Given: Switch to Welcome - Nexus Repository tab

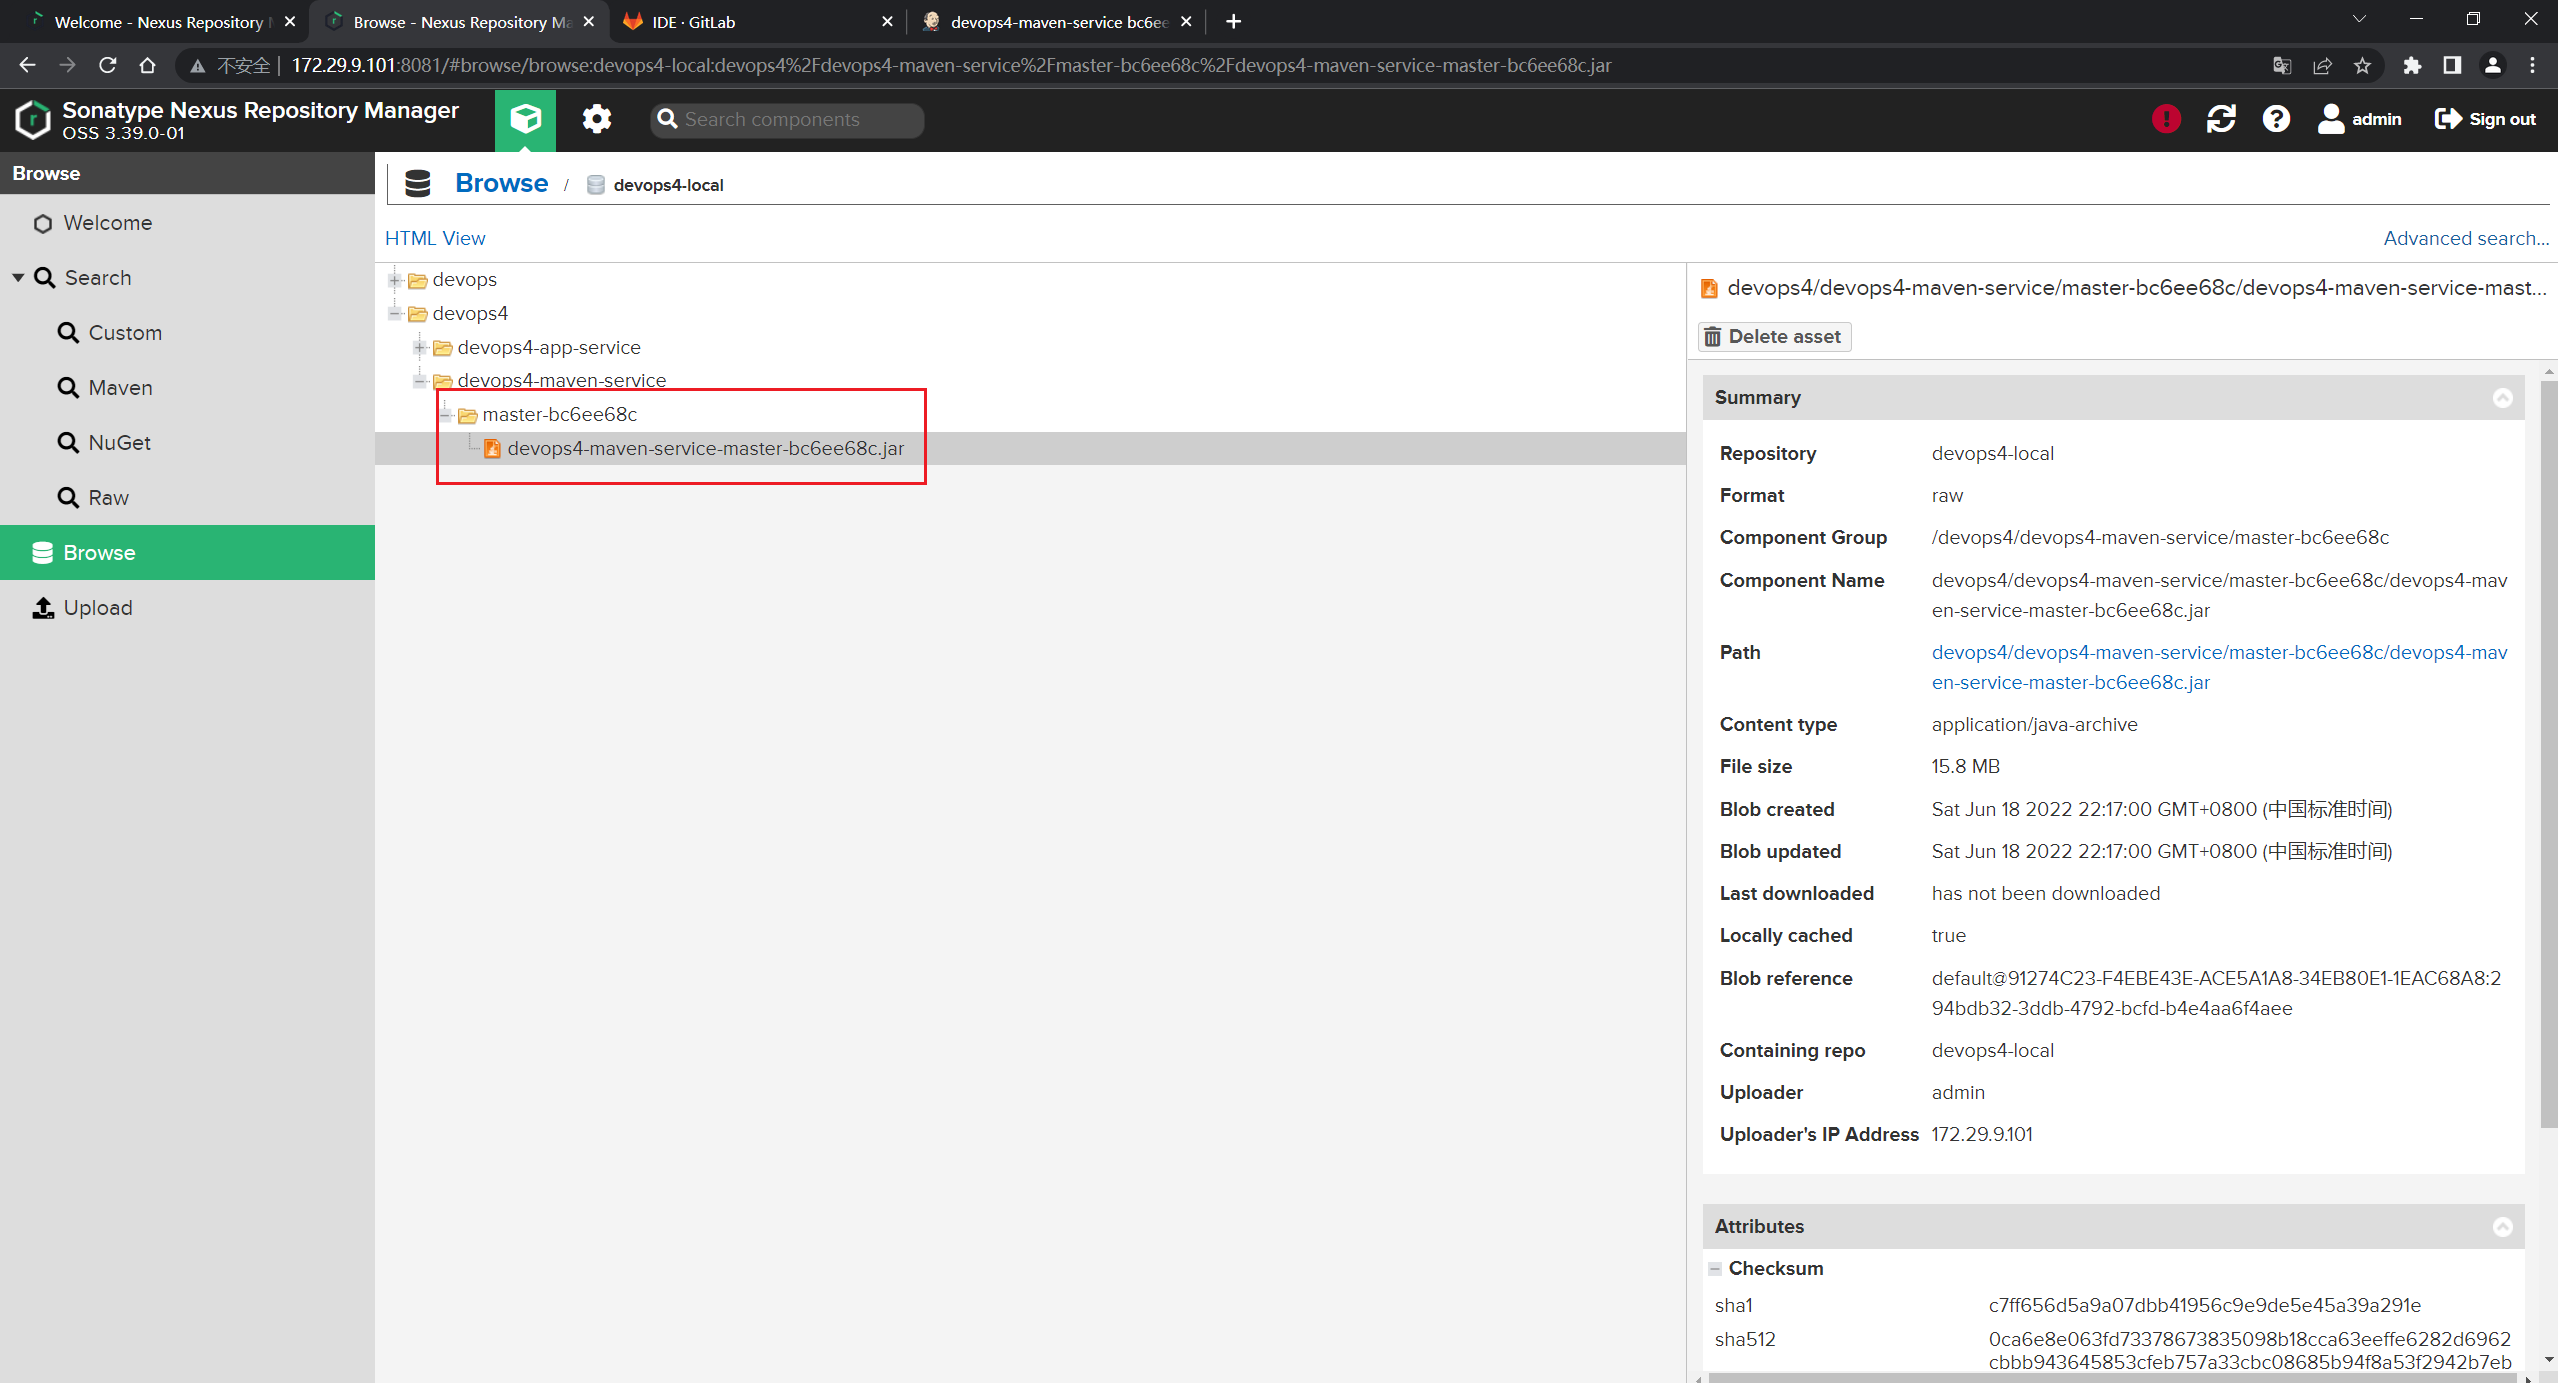Looking at the screenshot, I should [160, 22].
